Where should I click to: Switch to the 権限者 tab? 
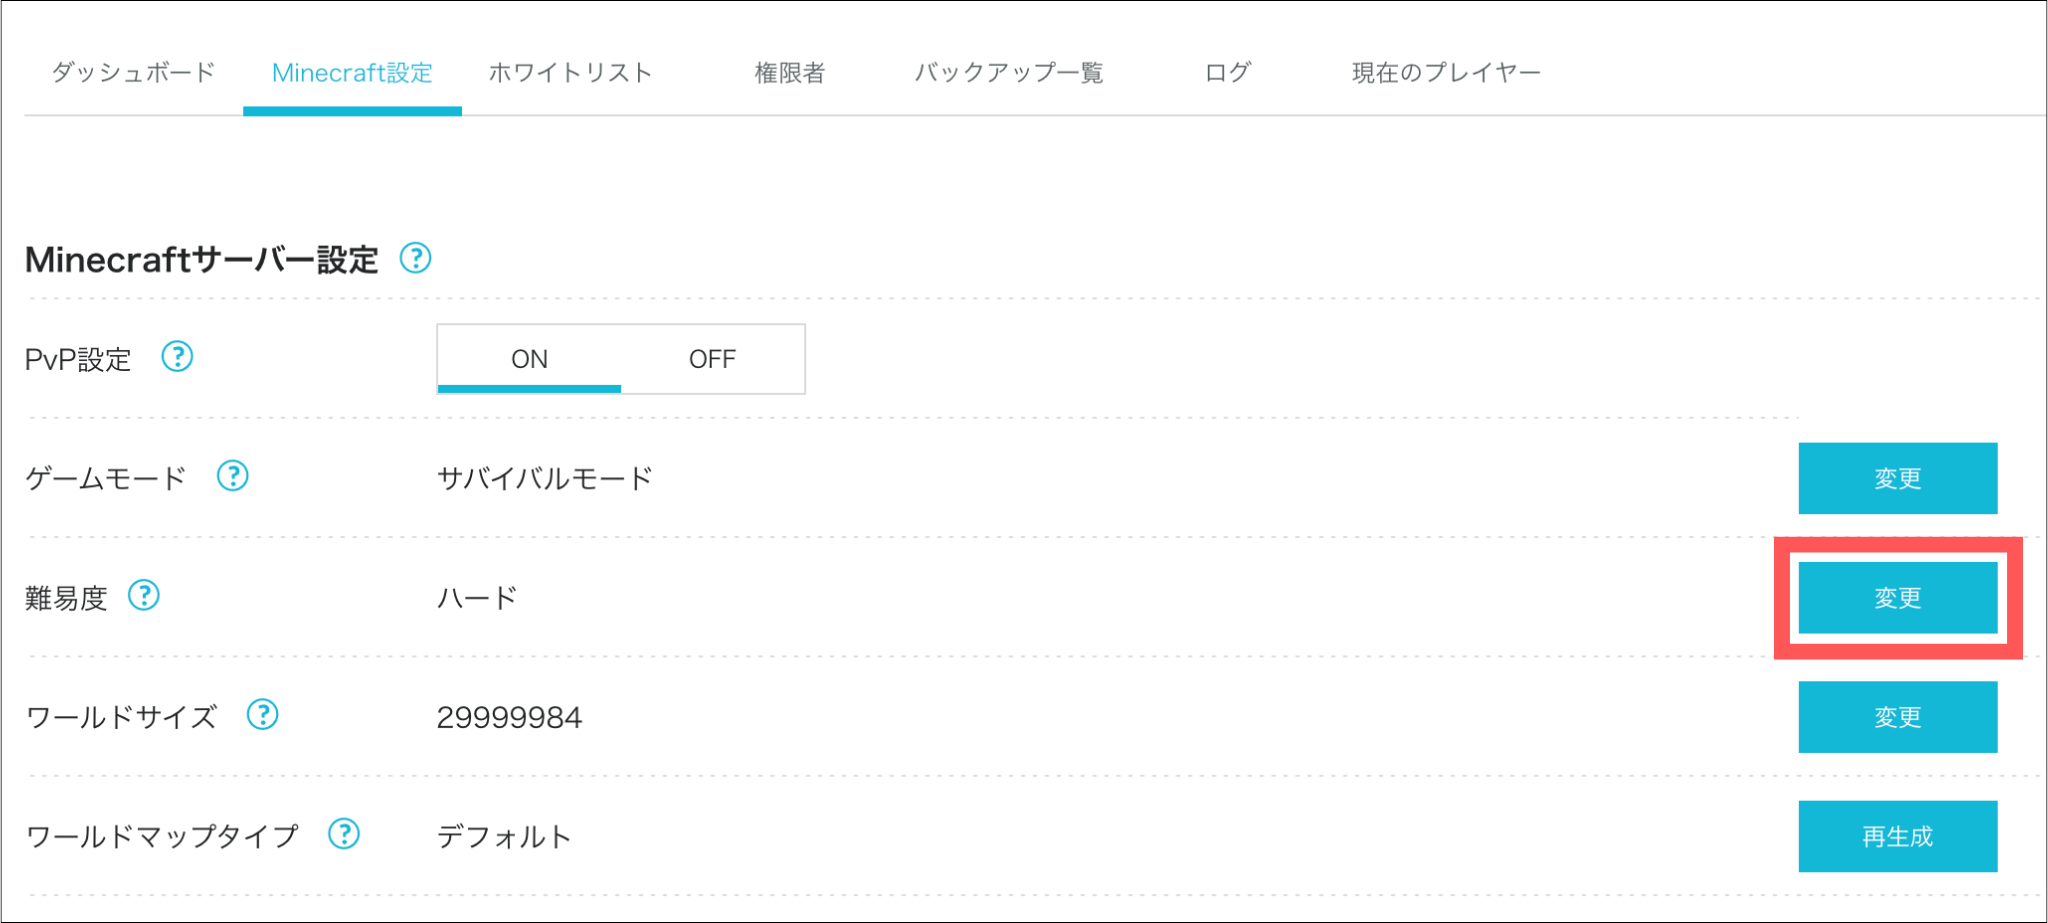789,73
